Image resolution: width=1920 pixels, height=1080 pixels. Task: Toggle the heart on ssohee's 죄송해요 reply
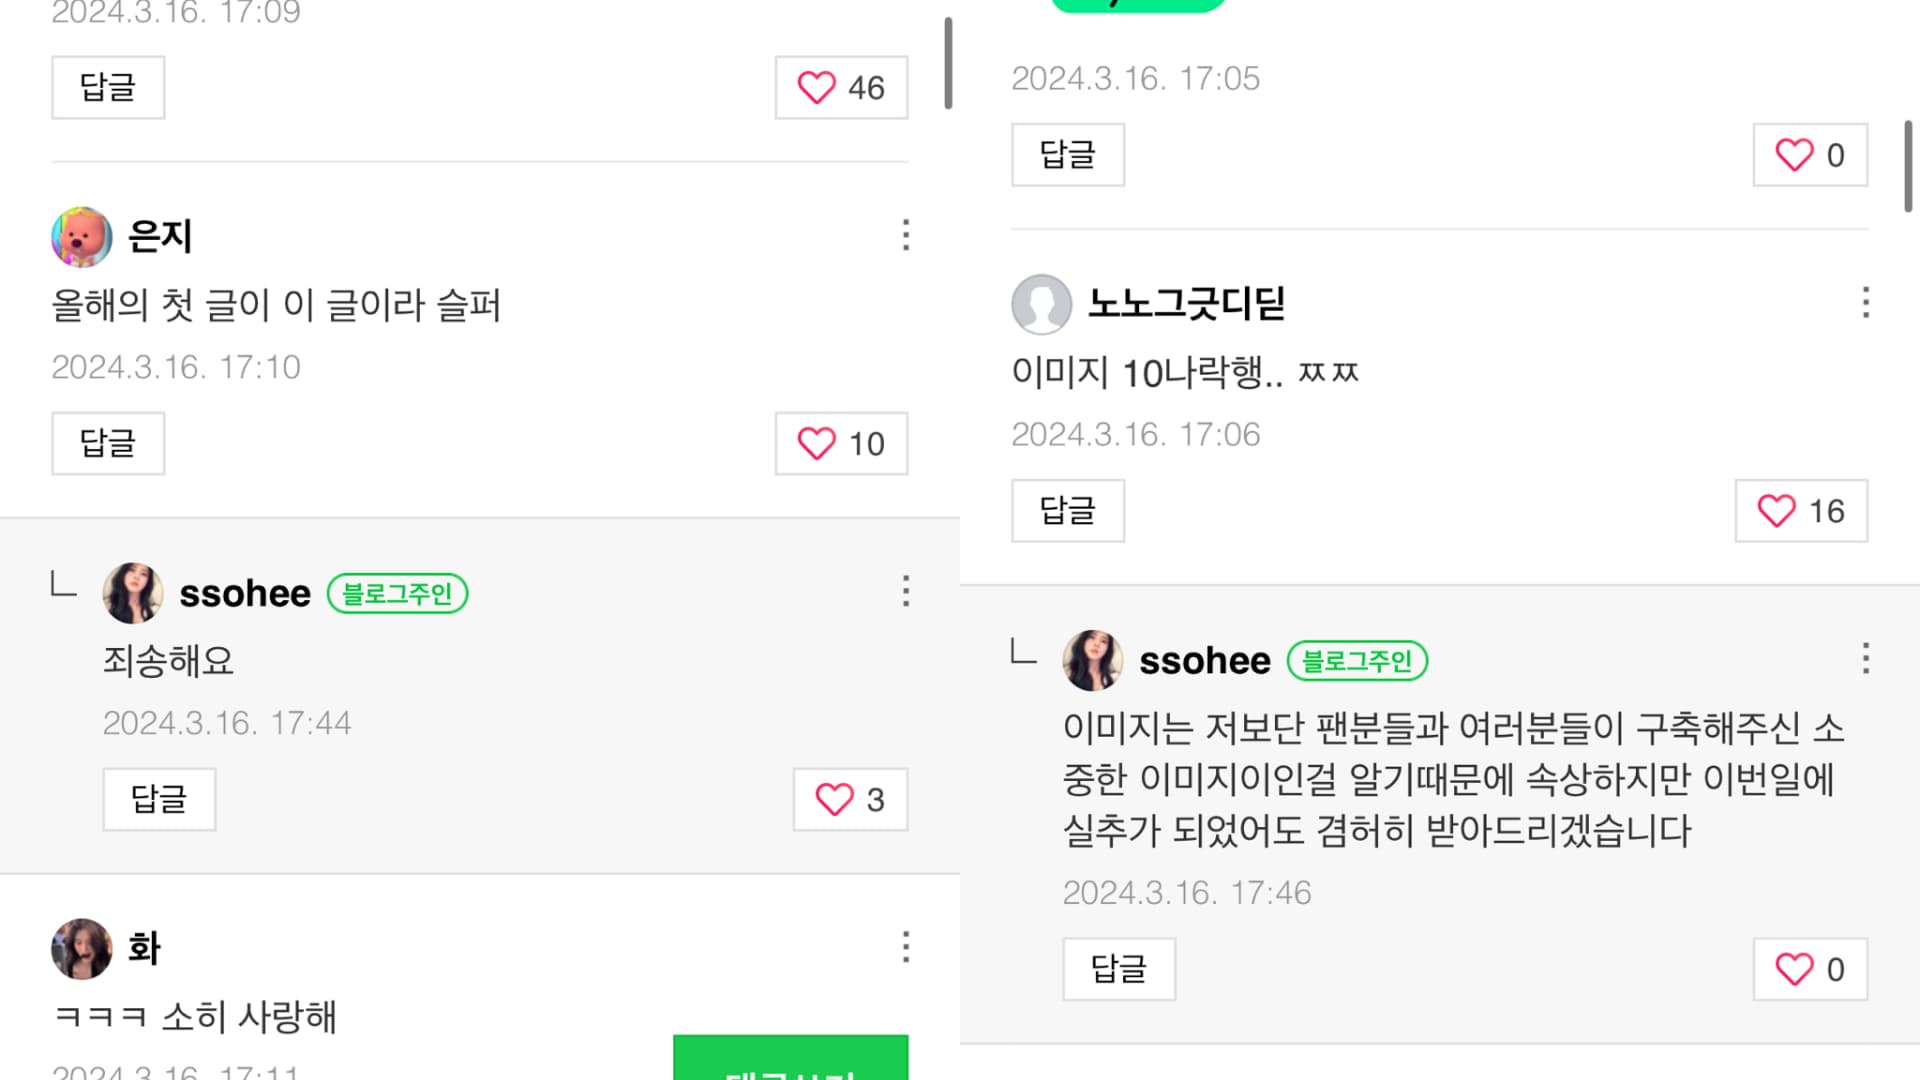point(850,800)
